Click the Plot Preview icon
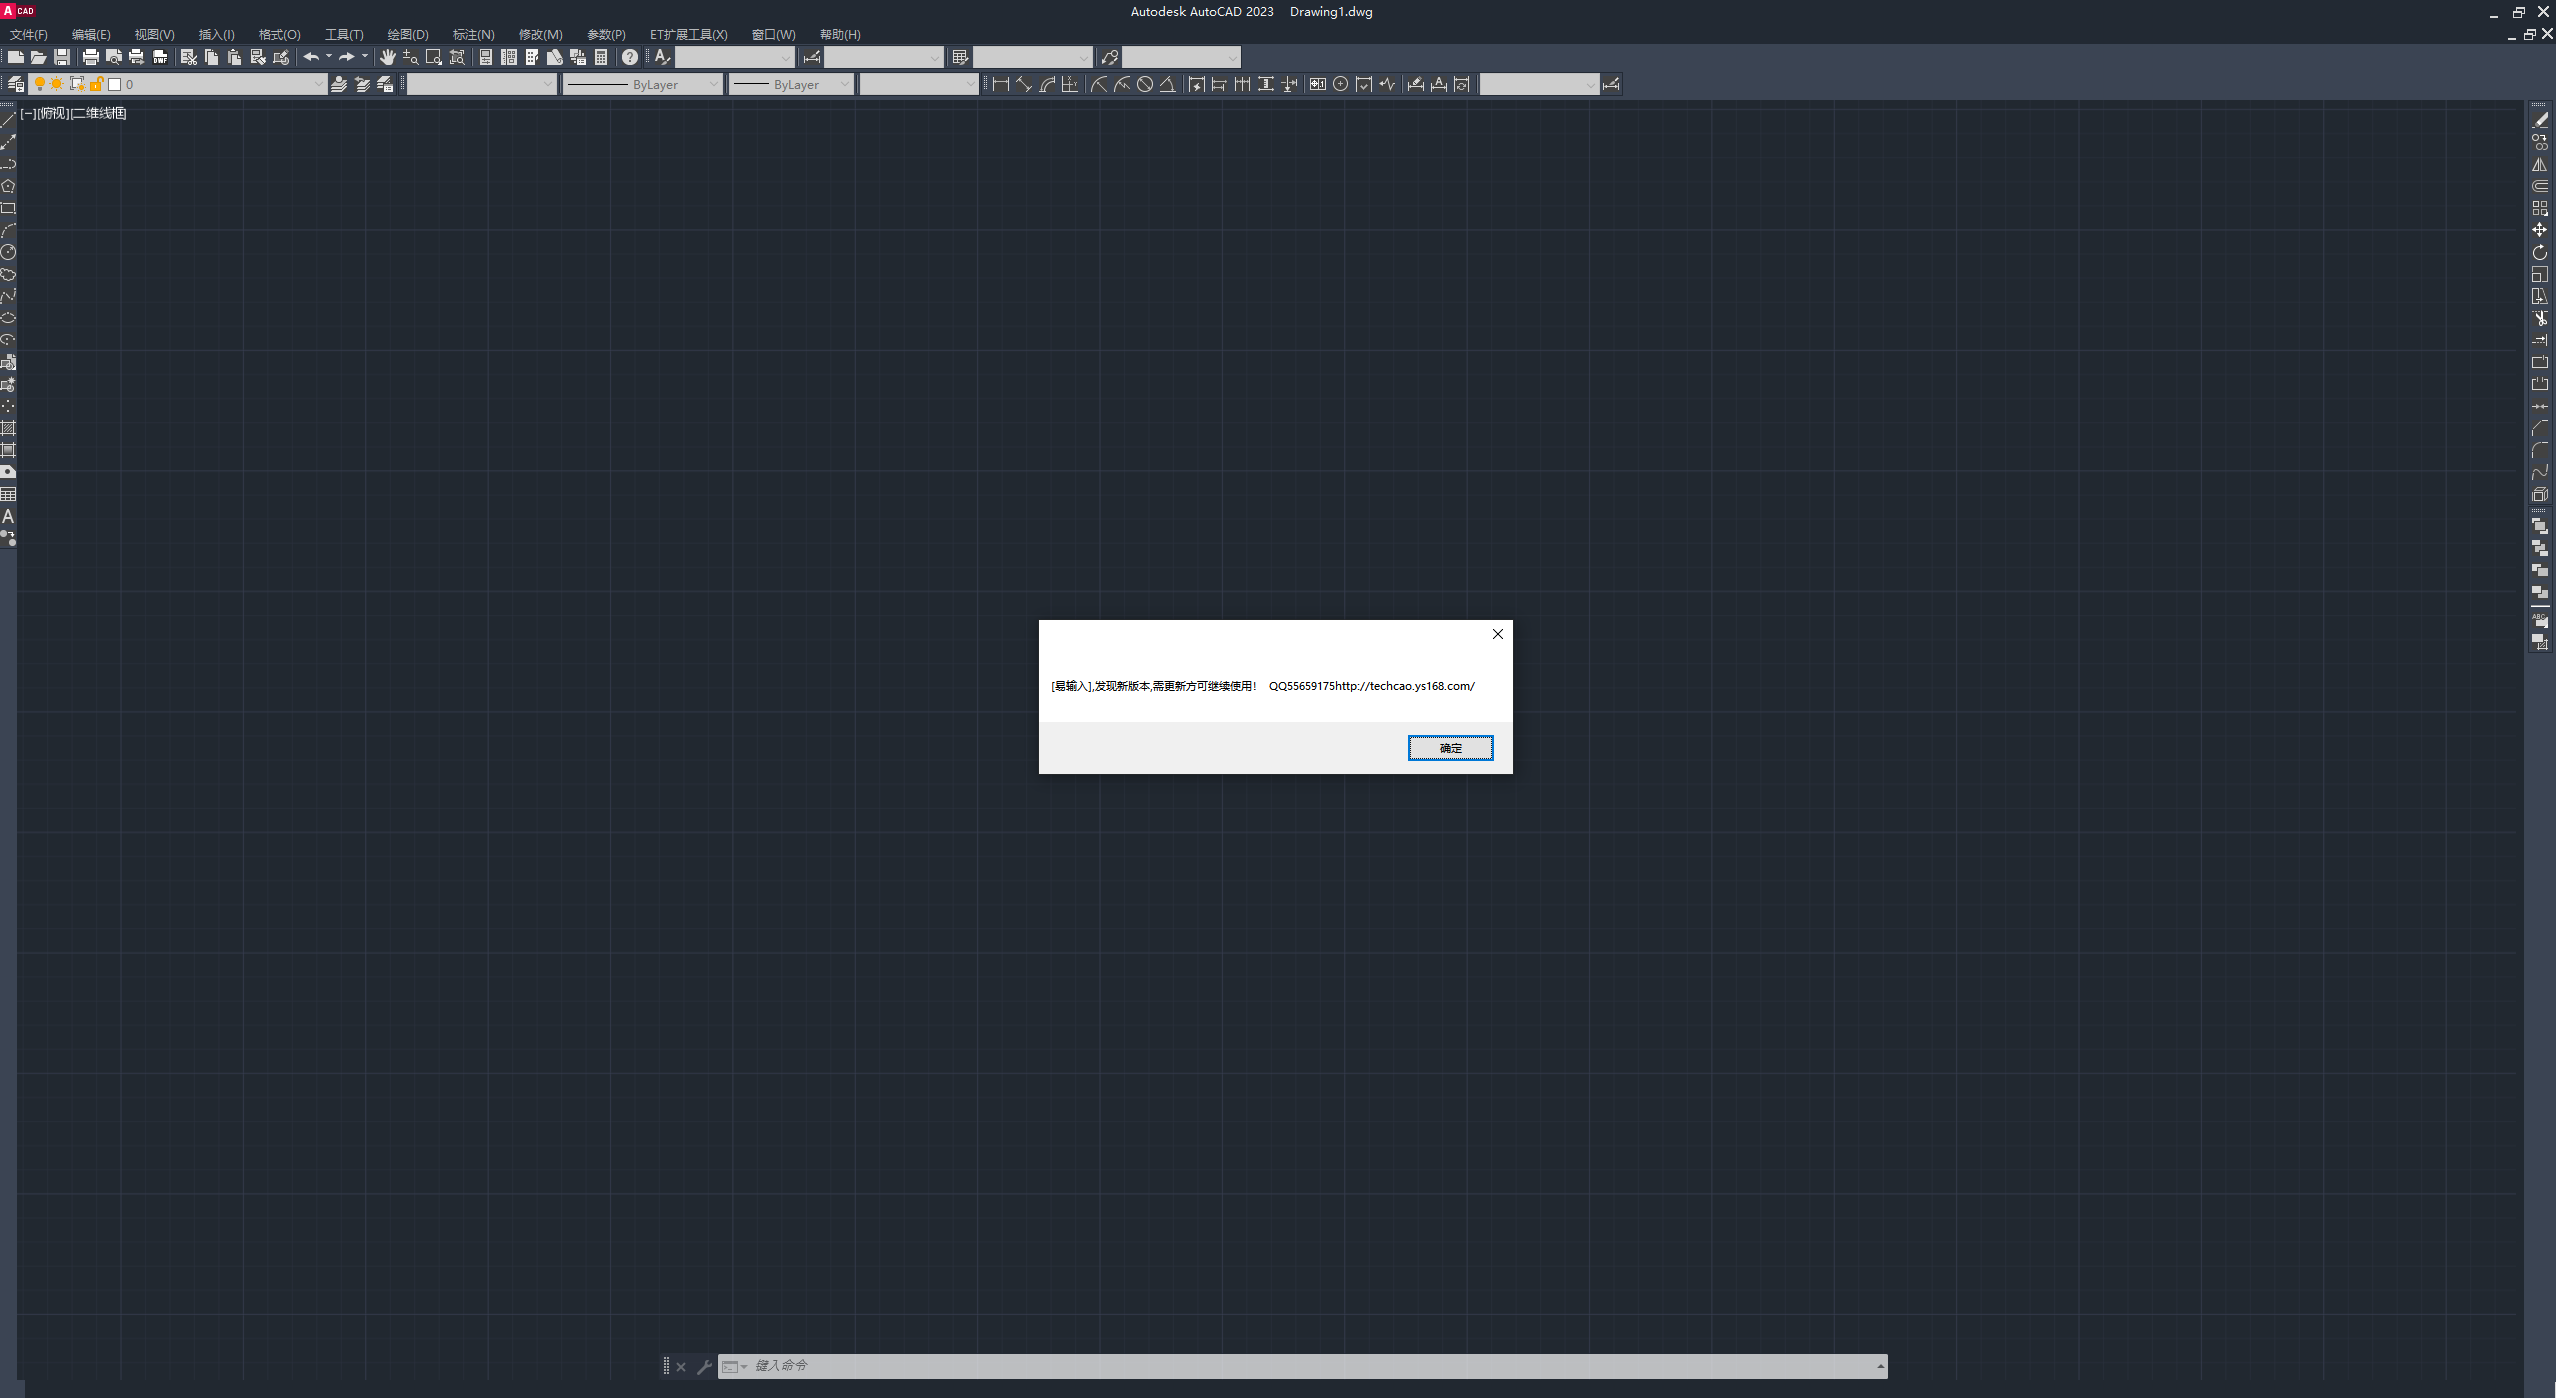 pyautogui.click(x=114, y=57)
